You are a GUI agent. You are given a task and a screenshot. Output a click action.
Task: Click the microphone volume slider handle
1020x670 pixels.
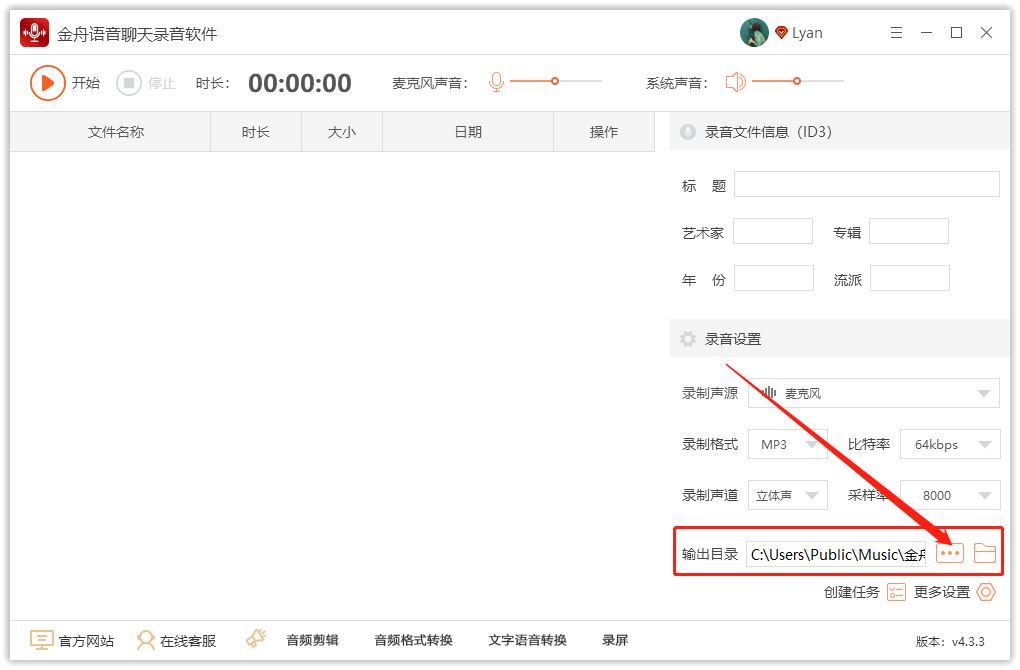pos(555,81)
